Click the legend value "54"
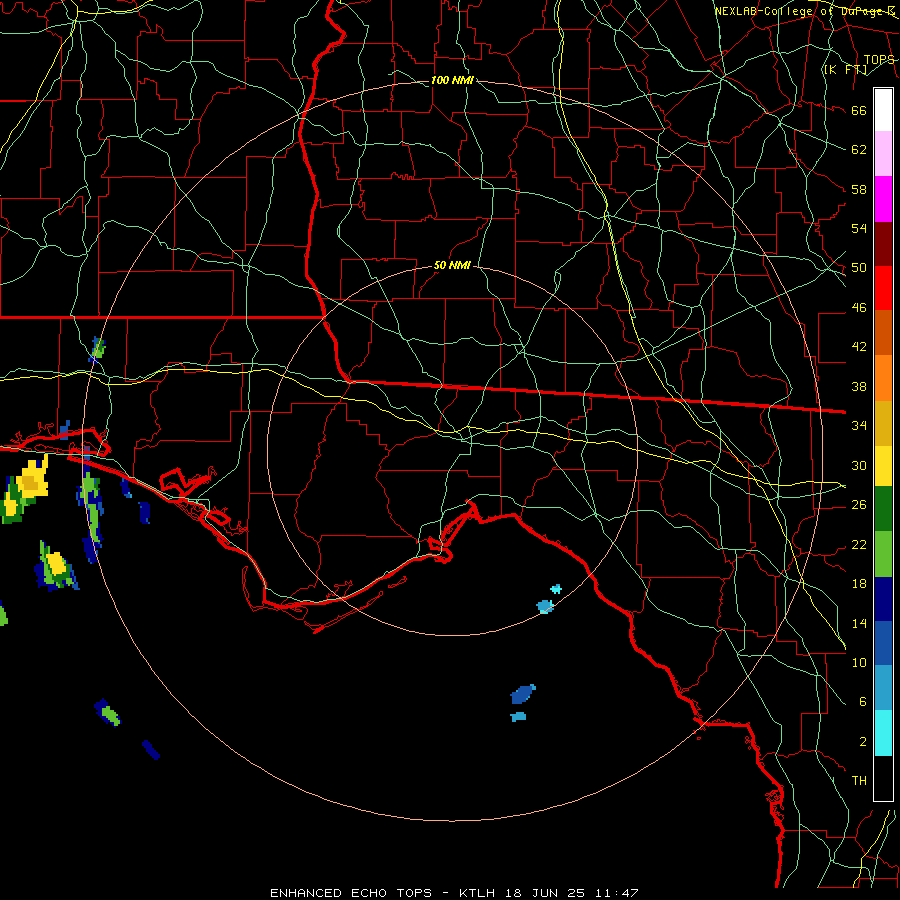 click(859, 228)
